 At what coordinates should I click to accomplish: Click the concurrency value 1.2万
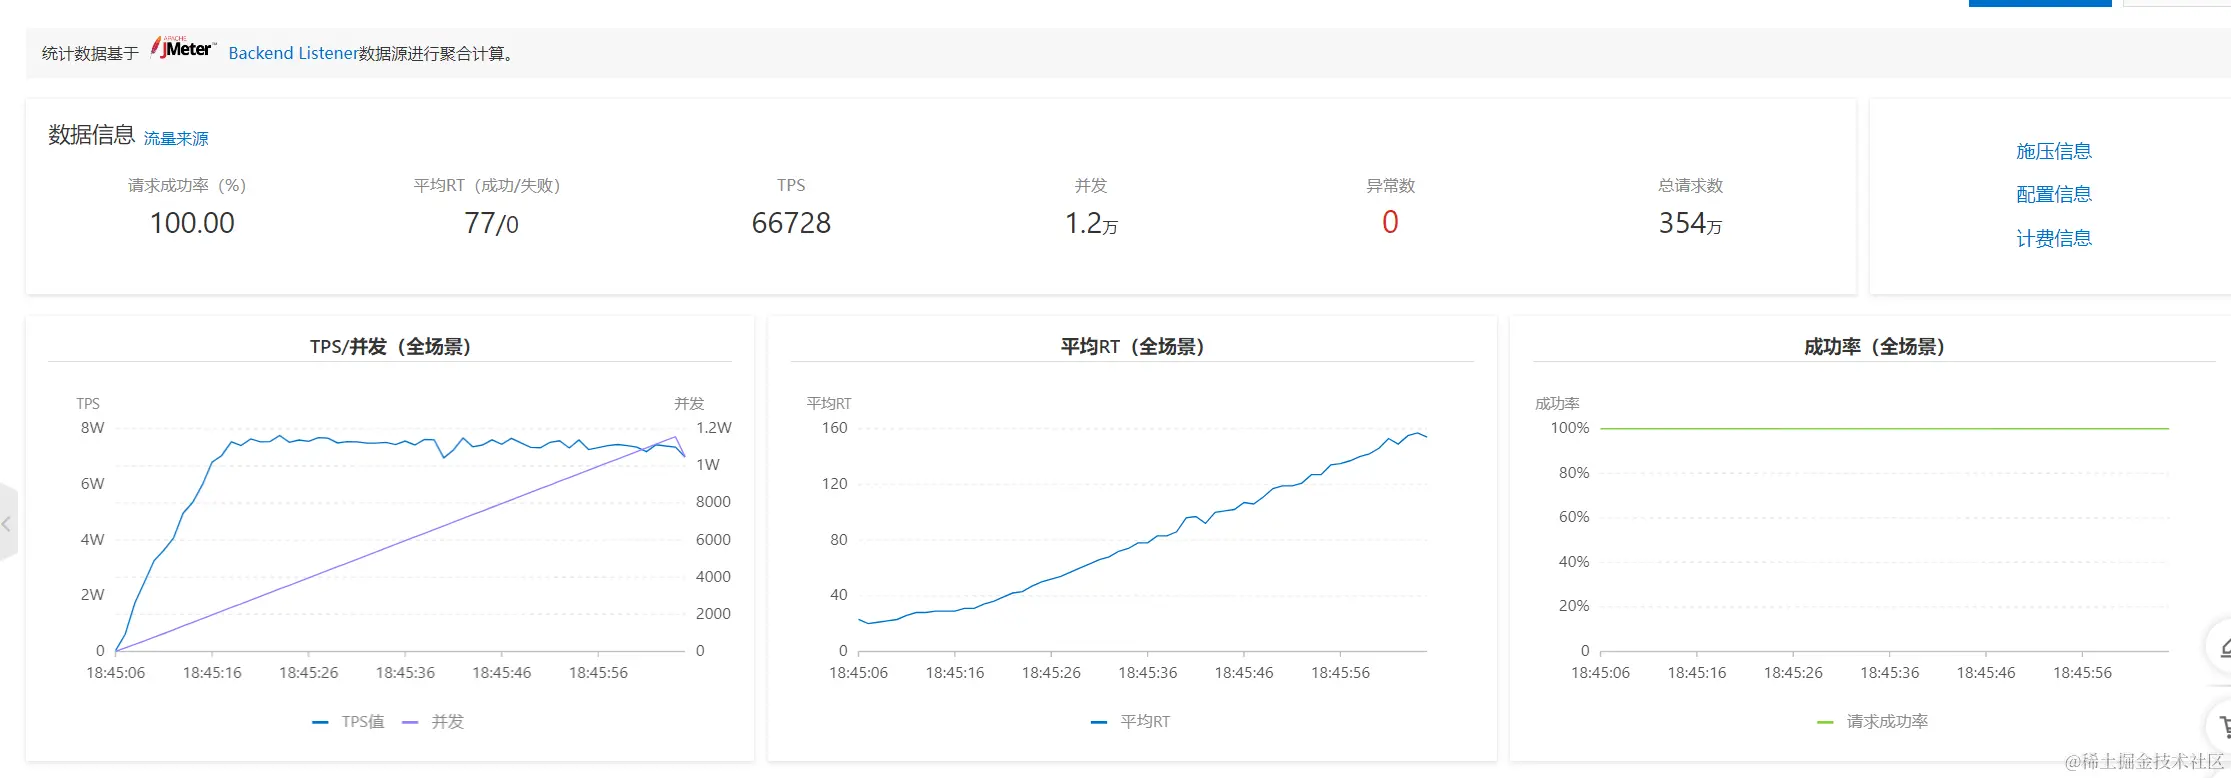1091,223
